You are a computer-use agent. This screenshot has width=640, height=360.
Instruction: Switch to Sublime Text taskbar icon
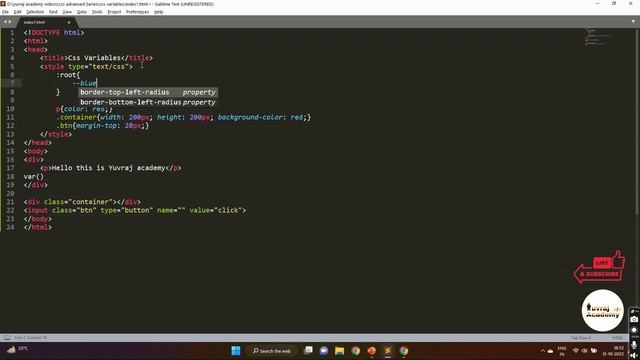click(x=388, y=351)
